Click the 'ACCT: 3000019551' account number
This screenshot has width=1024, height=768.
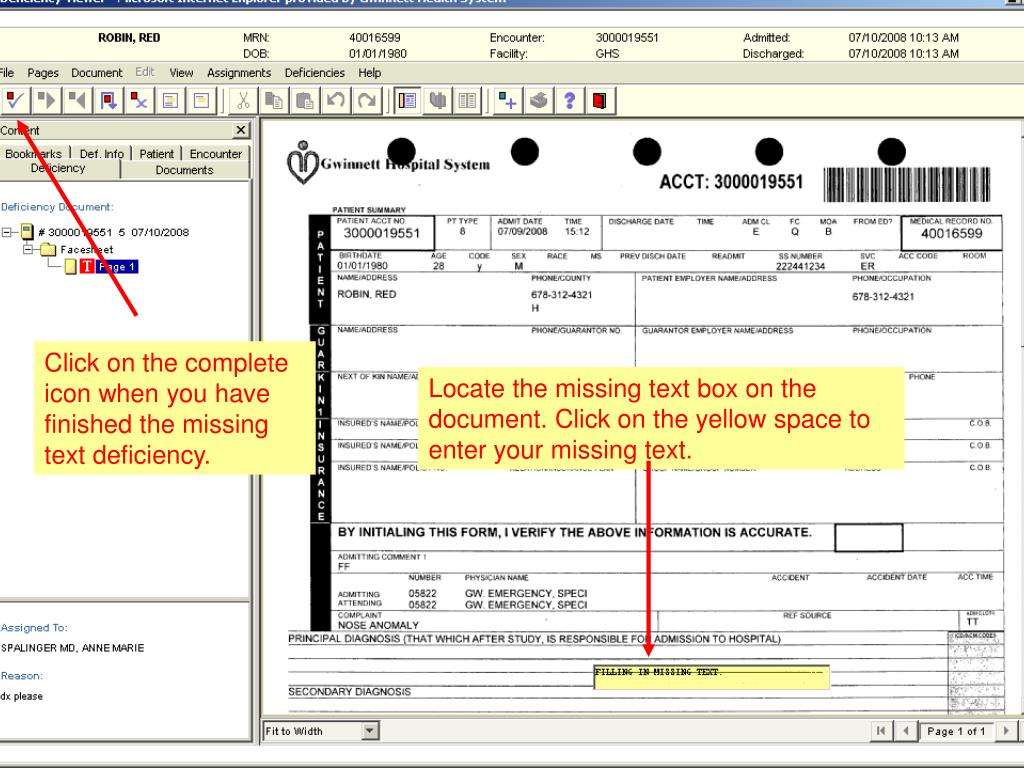731,182
